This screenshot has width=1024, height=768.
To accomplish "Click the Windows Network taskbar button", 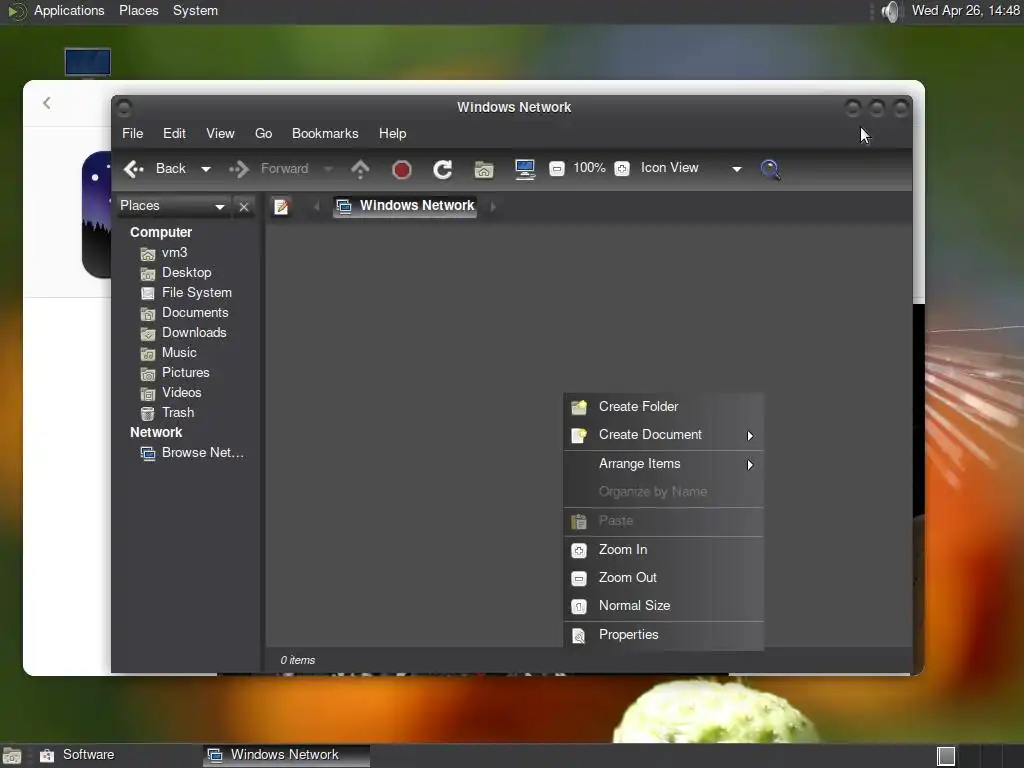I will [286, 755].
